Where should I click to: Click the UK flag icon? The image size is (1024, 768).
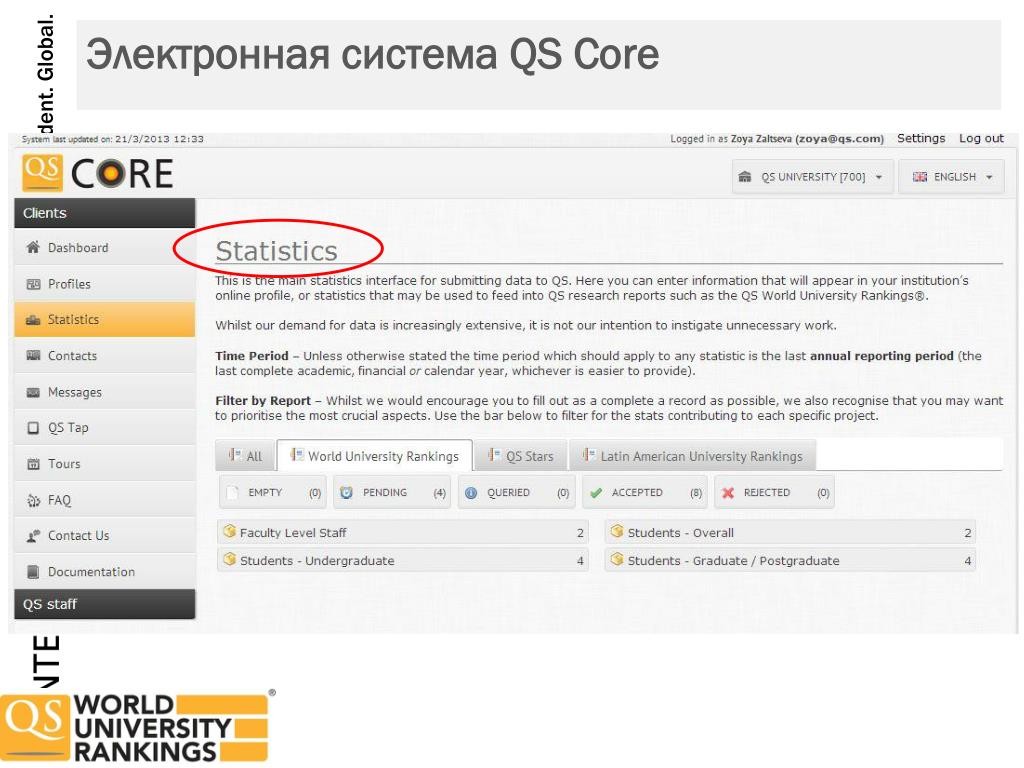(x=920, y=177)
